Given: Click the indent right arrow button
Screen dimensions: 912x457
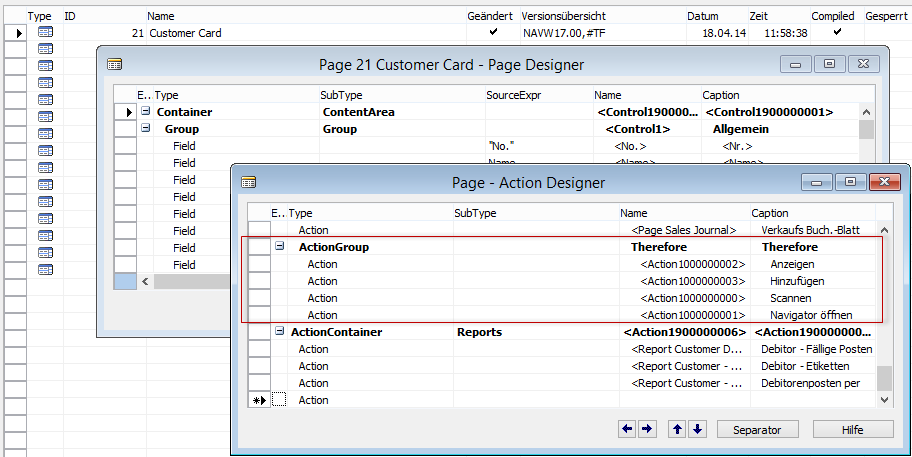Looking at the screenshot, I should [x=647, y=429].
